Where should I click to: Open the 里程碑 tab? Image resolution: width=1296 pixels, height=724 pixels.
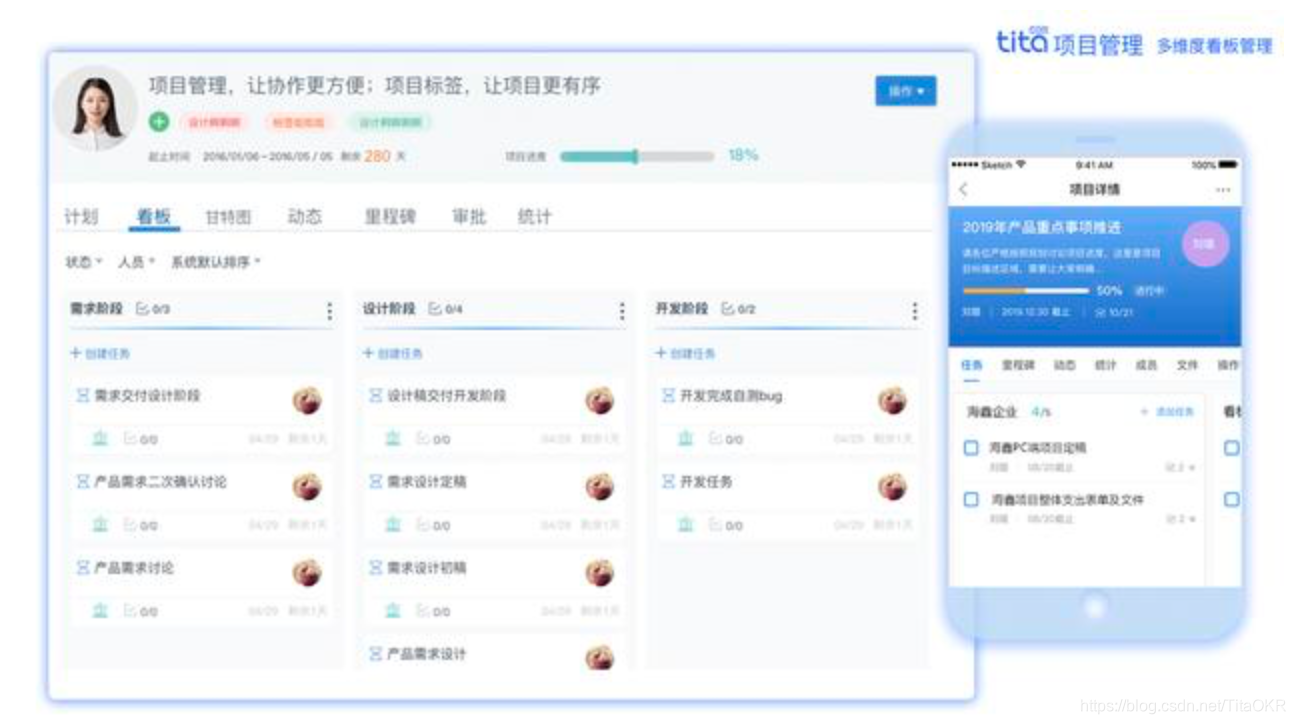click(389, 216)
